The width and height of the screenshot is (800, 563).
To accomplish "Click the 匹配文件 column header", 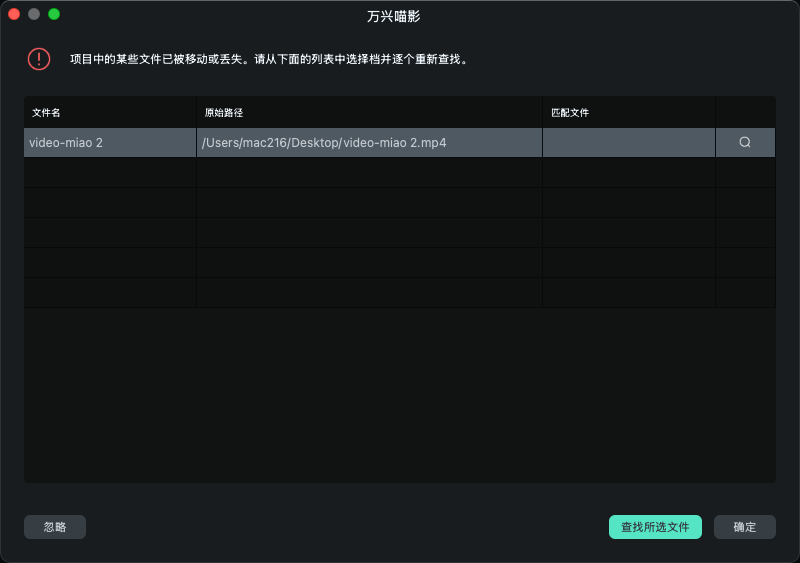I will tap(629, 112).
